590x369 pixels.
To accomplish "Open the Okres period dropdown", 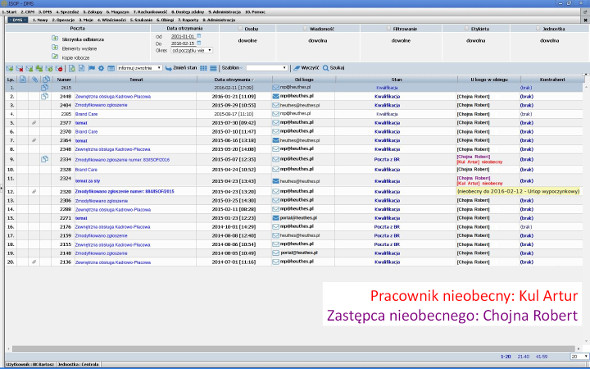I will [x=192, y=50].
